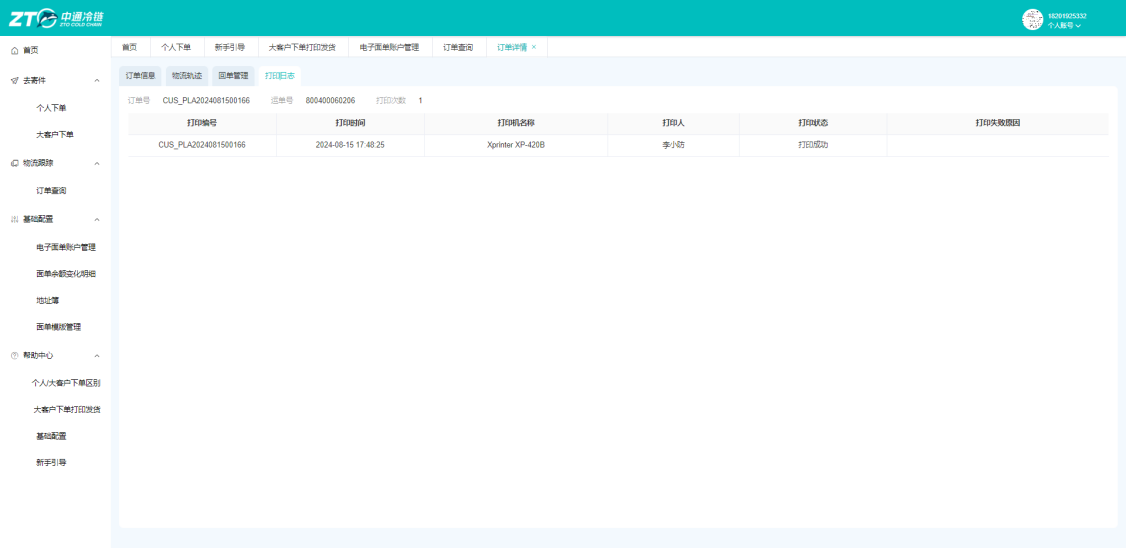Close the 订单详情 tab with its x
The image size is (1126, 548).
pyautogui.click(x=534, y=47)
